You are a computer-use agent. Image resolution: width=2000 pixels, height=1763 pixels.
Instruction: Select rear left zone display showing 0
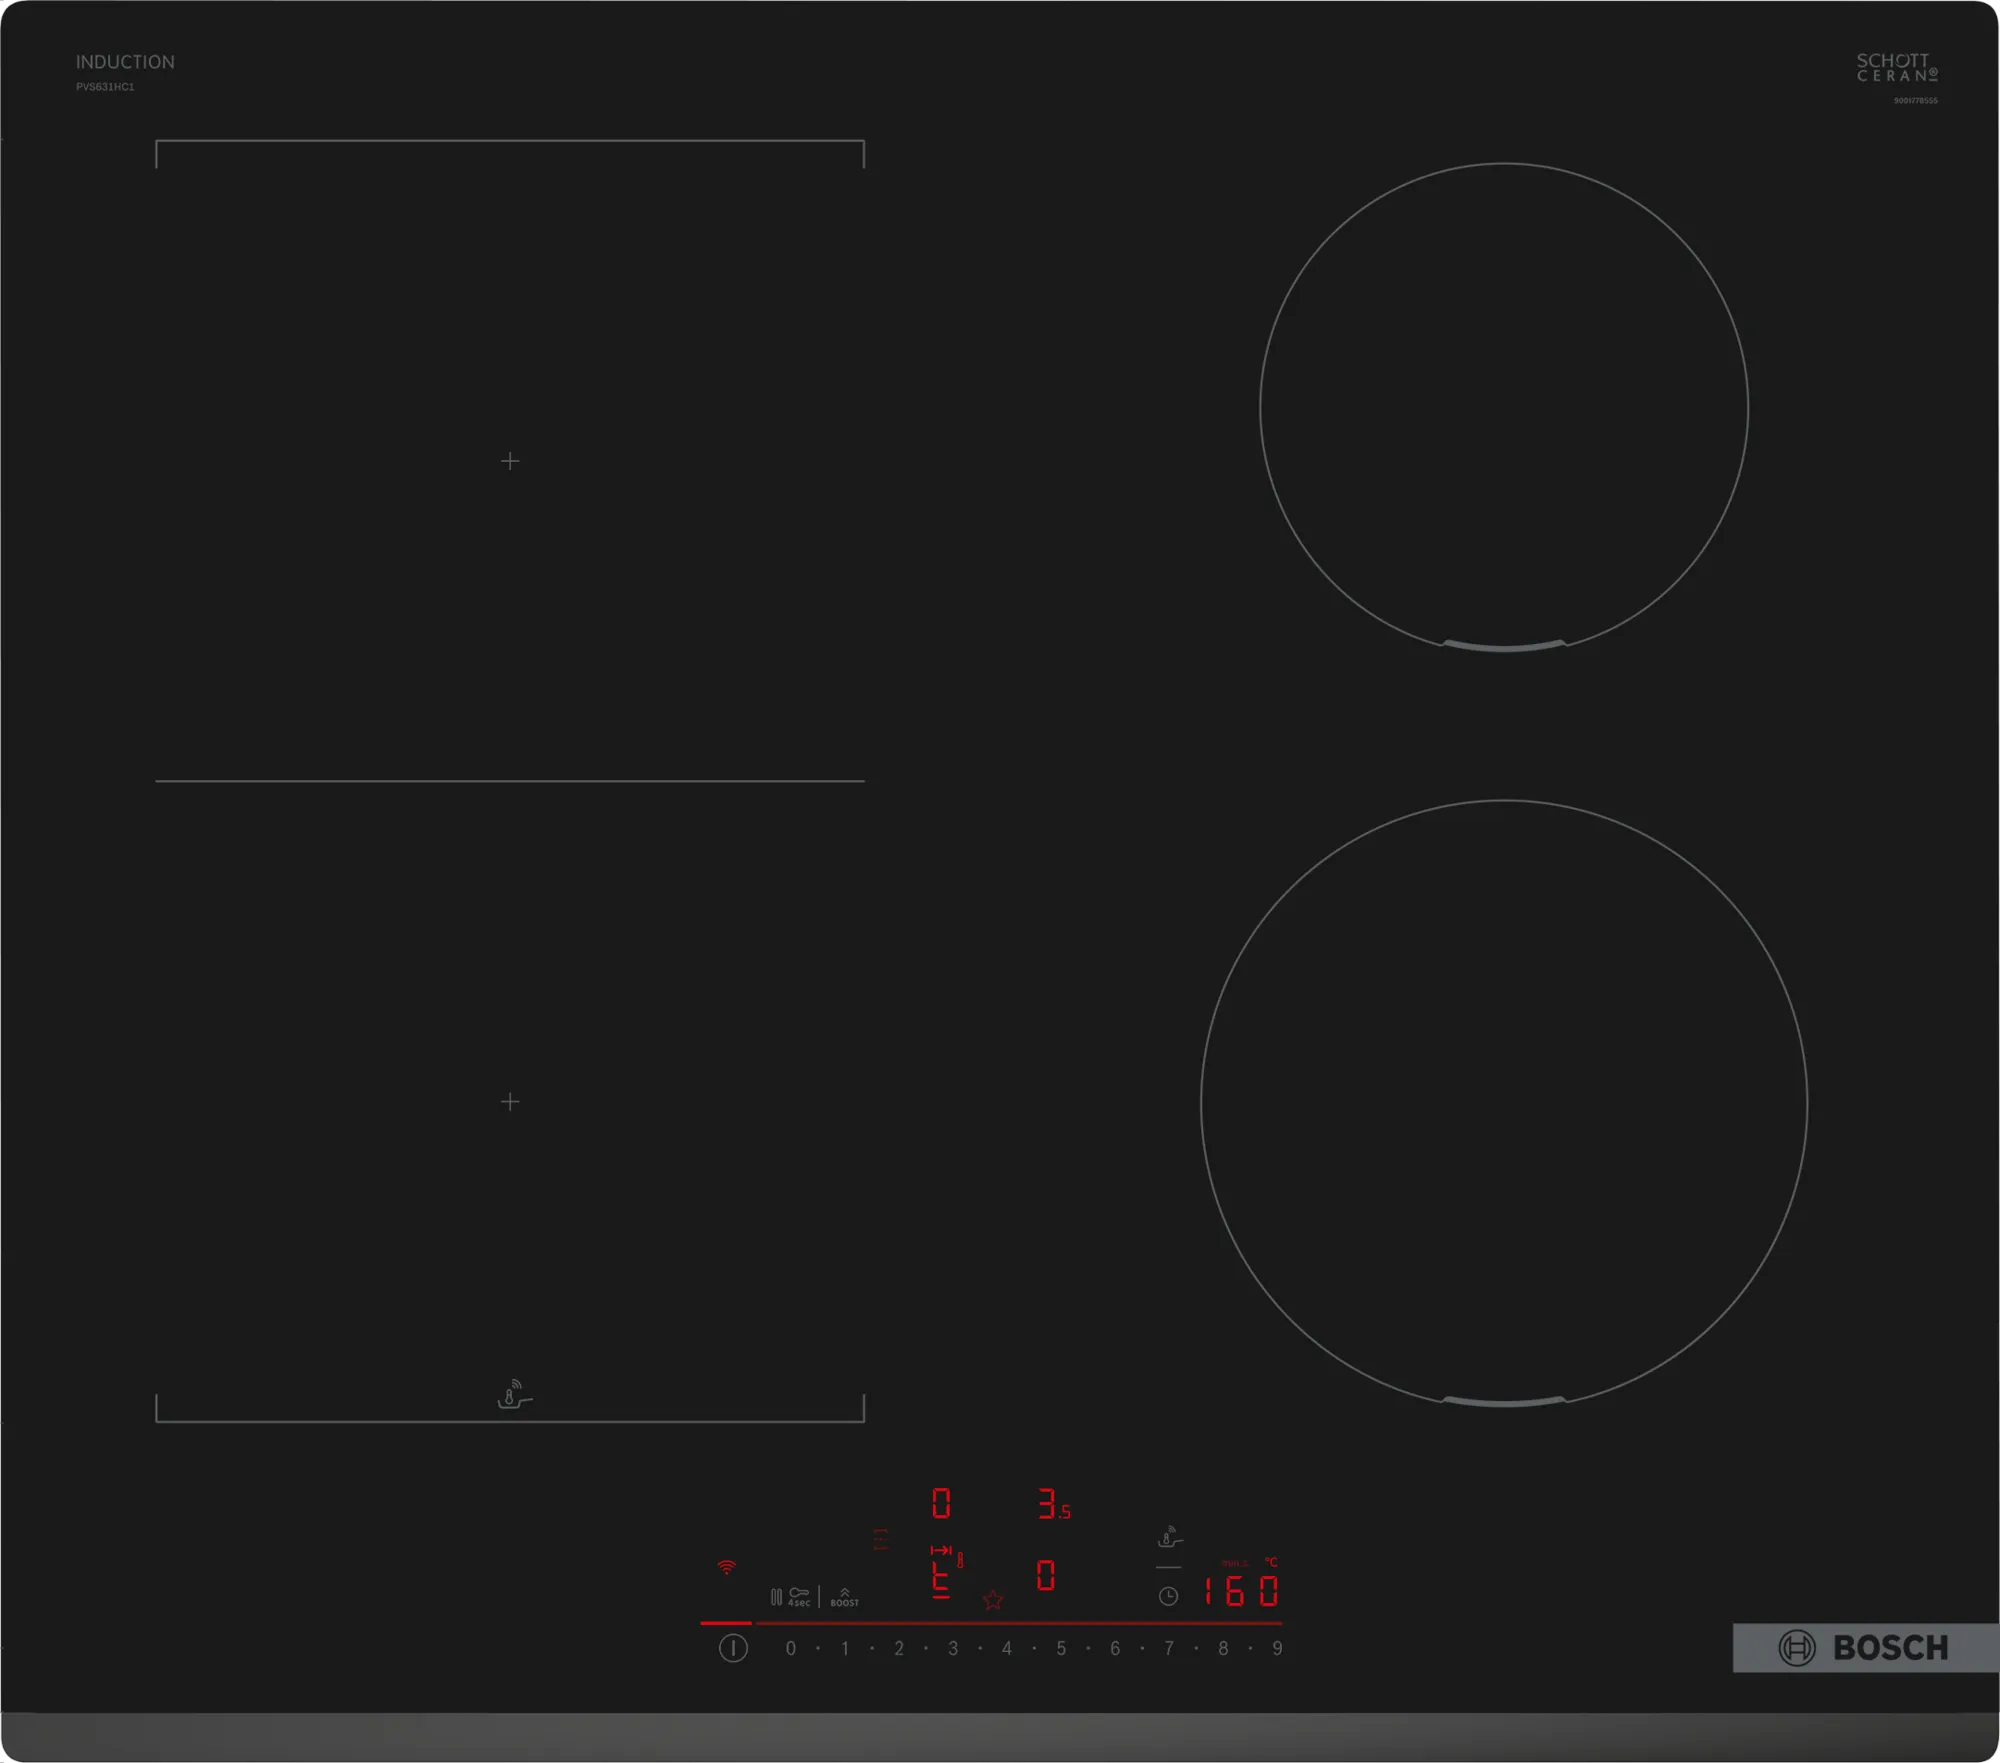941,1503
